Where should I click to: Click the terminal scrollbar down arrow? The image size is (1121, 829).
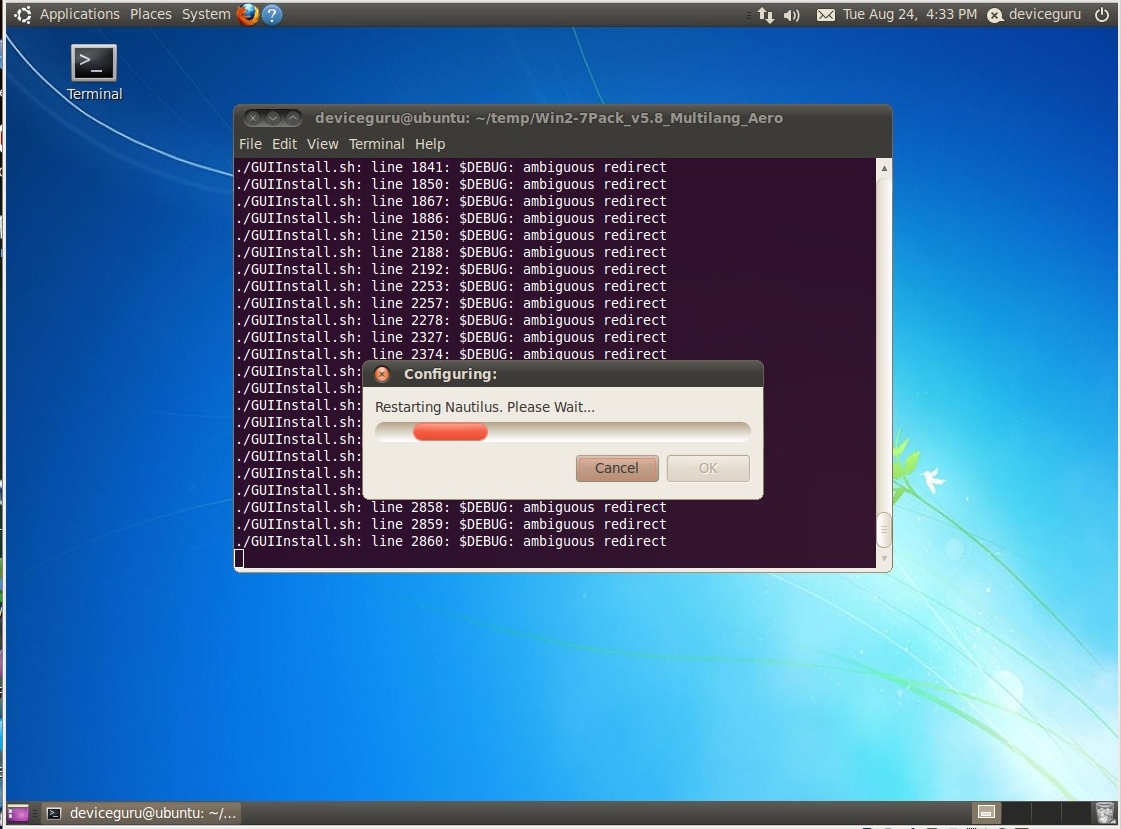884,558
